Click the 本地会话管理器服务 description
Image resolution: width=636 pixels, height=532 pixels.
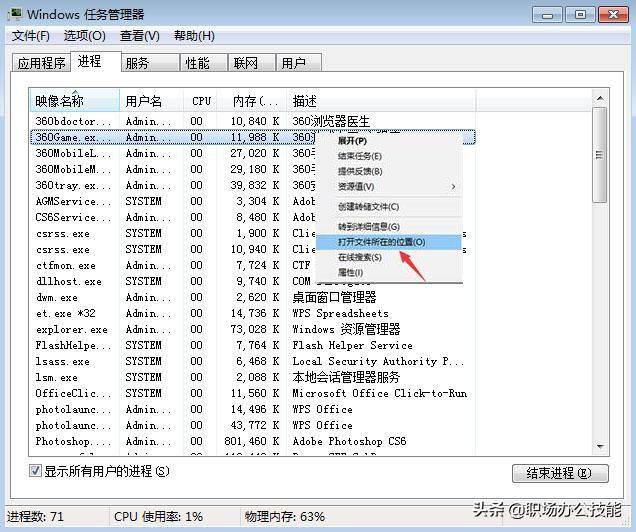tap(346, 377)
